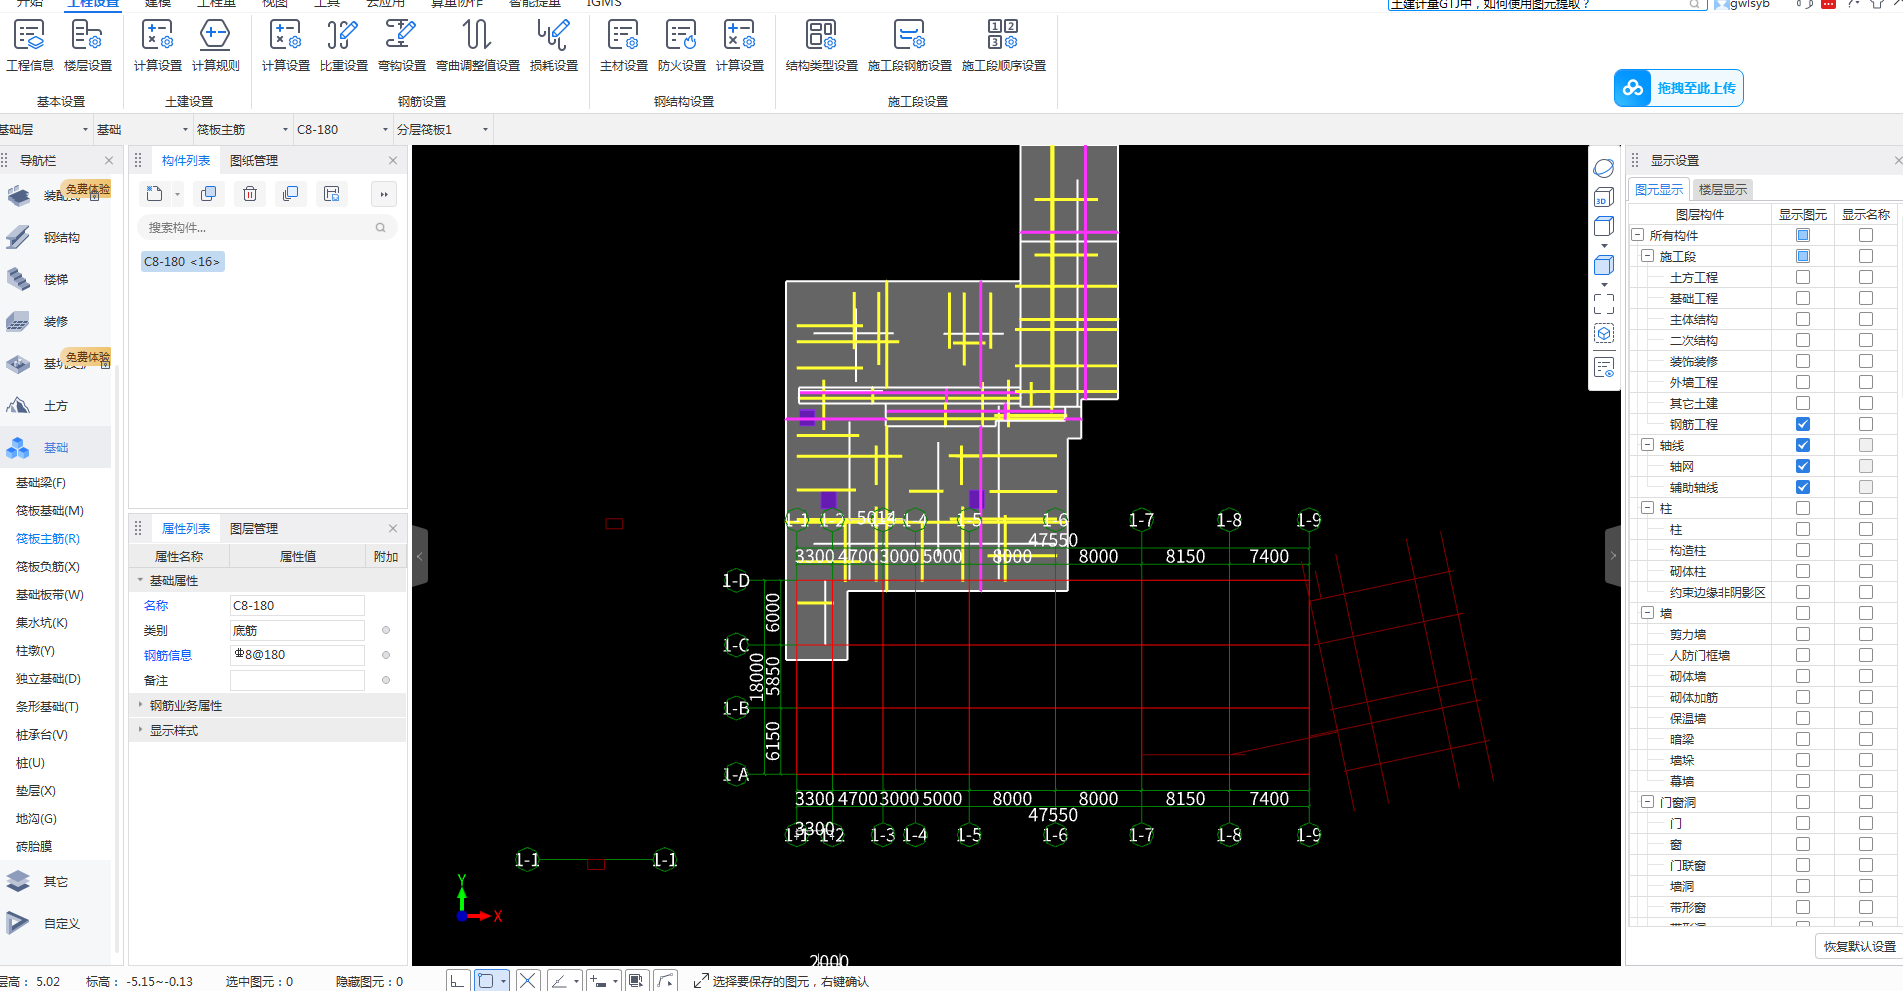Select 属性列表 tab

186,528
